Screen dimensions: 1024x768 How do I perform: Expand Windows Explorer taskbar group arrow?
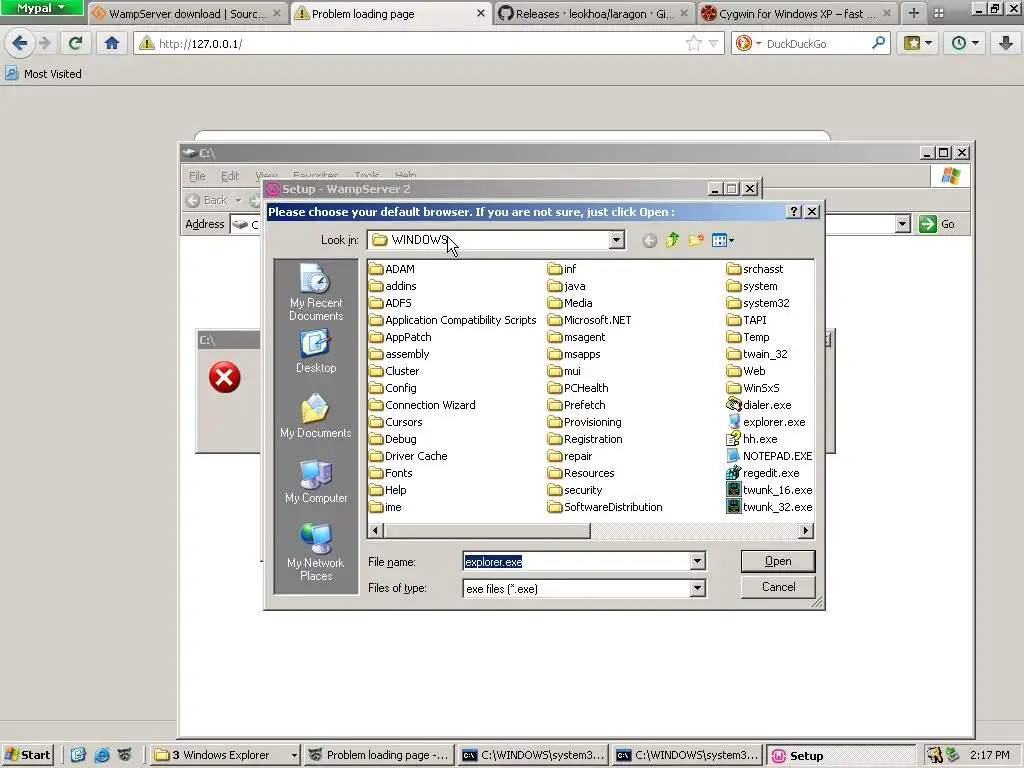[x=294, y=755]
